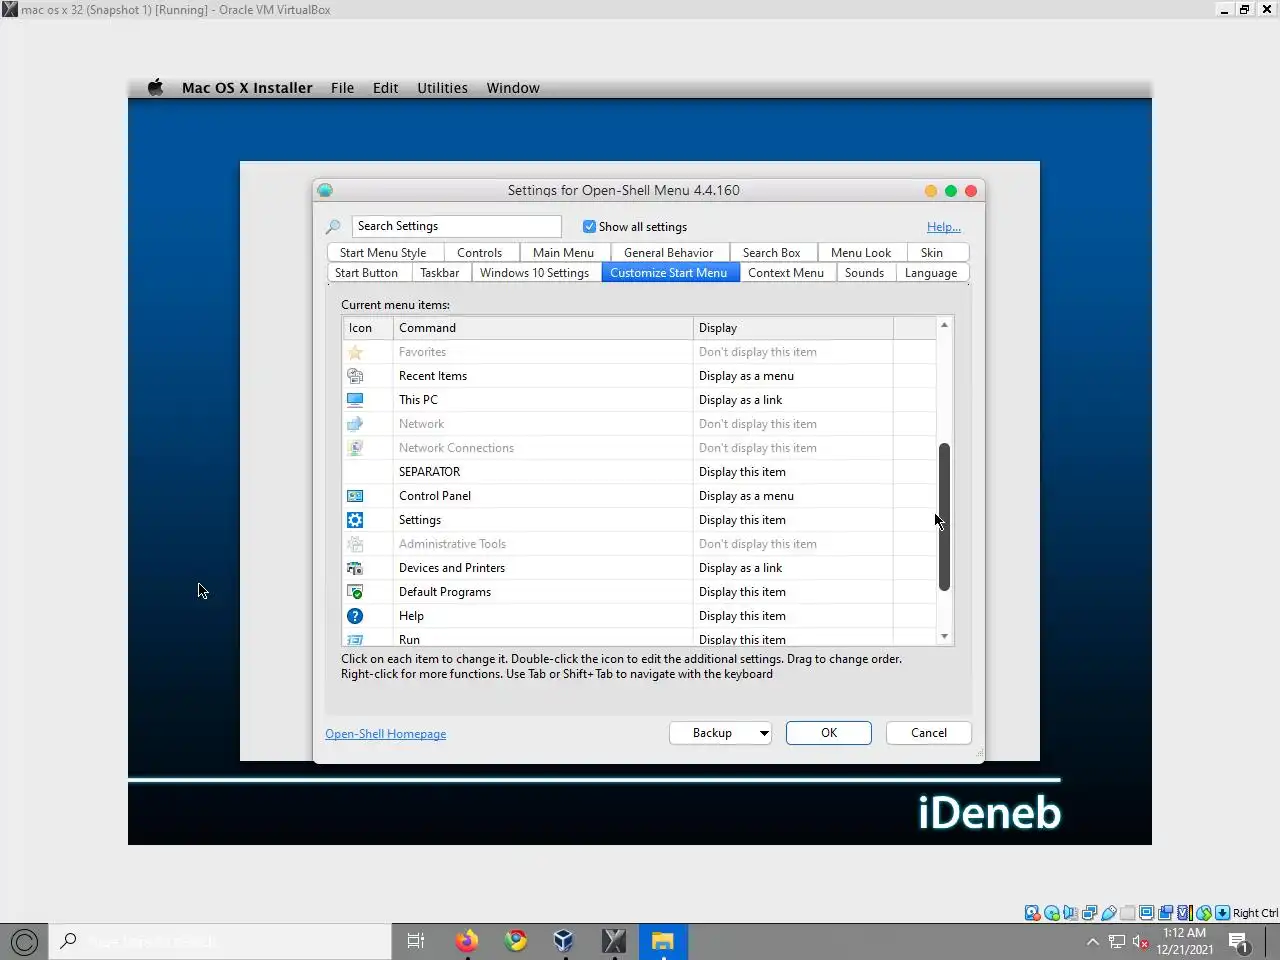Switch to the Menu Look tab
1280x960 pixels.
(861, 253)
